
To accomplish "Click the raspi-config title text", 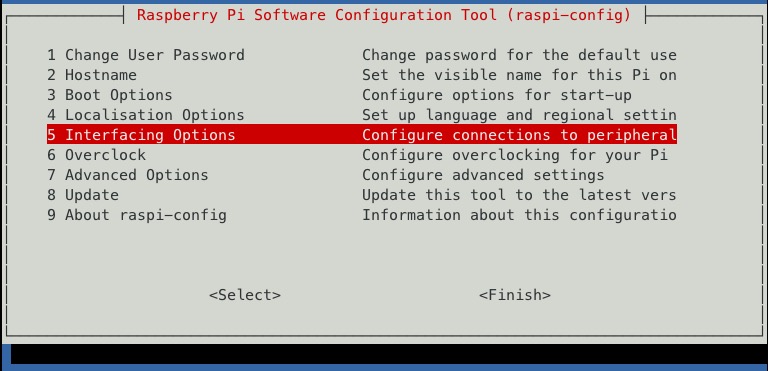I will click(x=384, y=15).
